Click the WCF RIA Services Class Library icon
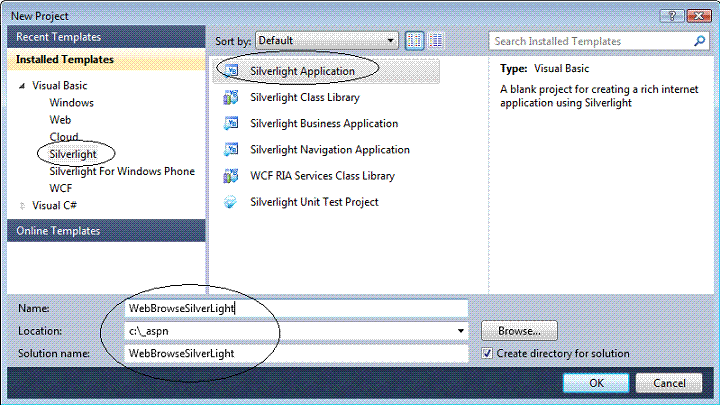 click(x=231, y=176)
